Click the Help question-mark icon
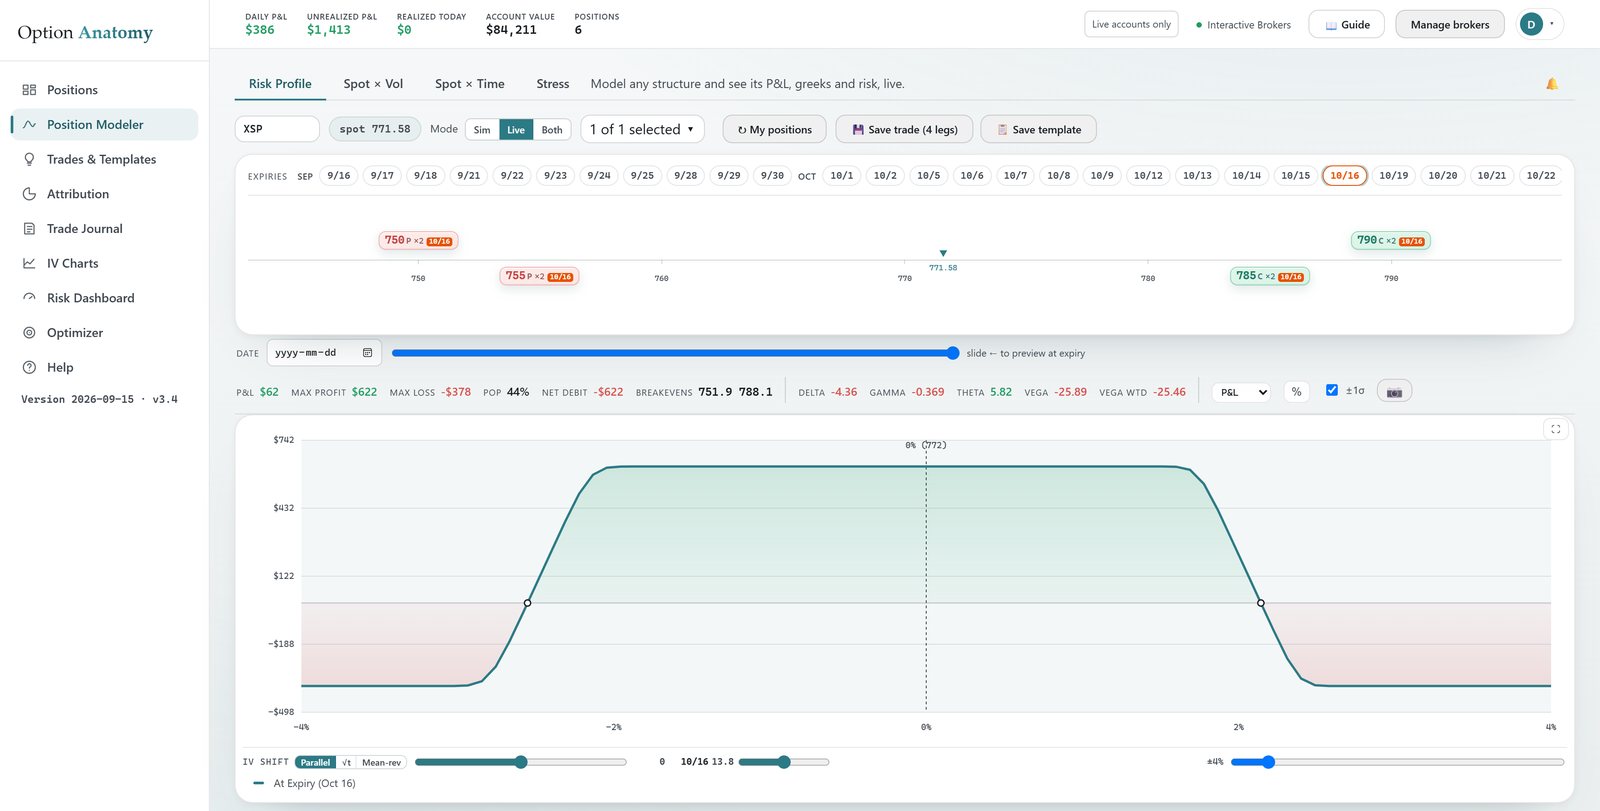Screen dimensions: 1600x811 29,368
